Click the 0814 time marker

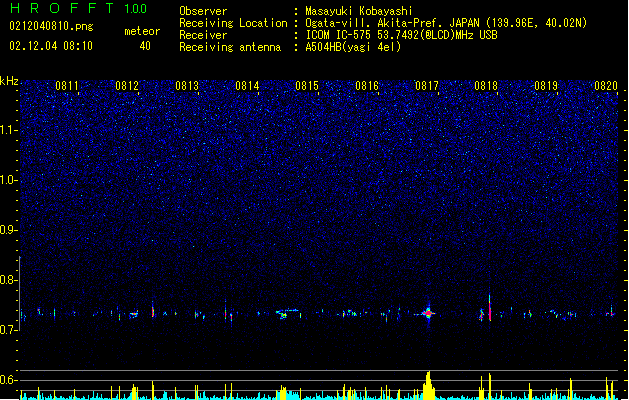tap(247, 86)
